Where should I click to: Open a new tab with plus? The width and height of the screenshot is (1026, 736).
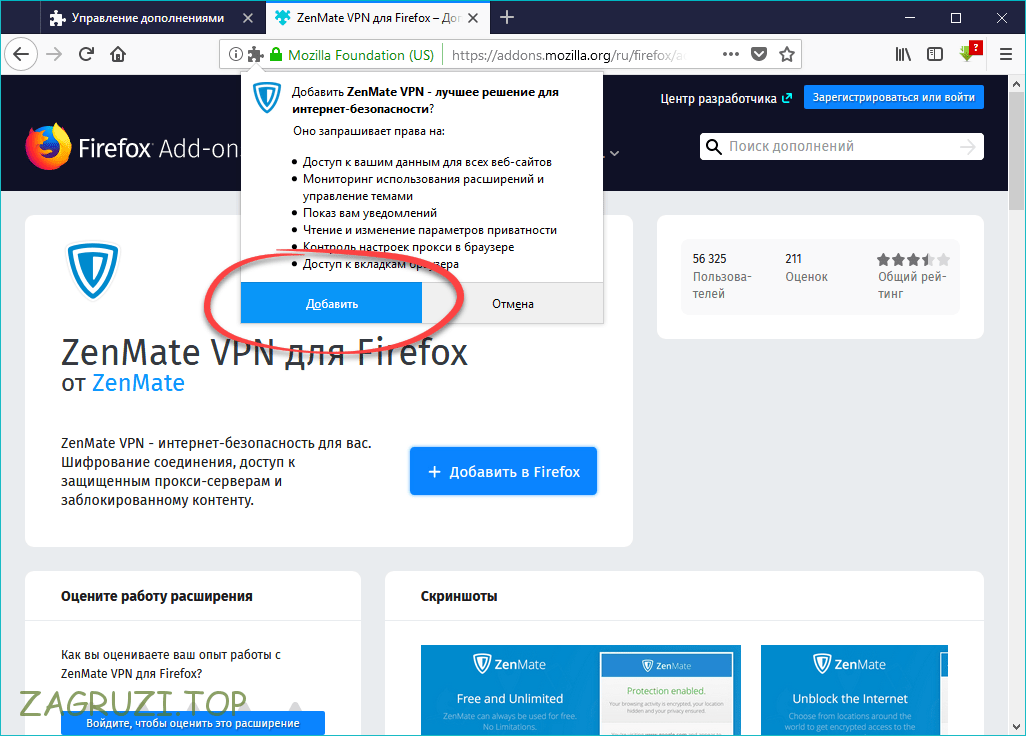pyautogui.click(x=506, y=18)
